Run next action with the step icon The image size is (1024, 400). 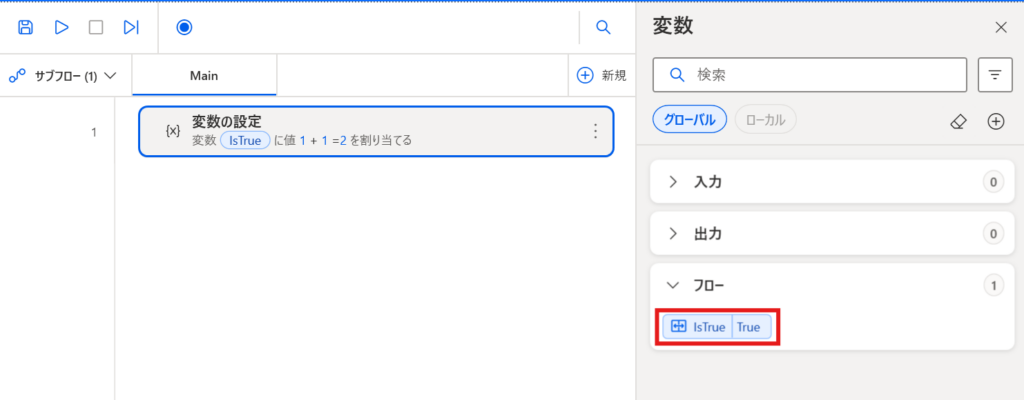pyautogui.click(x=131, y=27)
